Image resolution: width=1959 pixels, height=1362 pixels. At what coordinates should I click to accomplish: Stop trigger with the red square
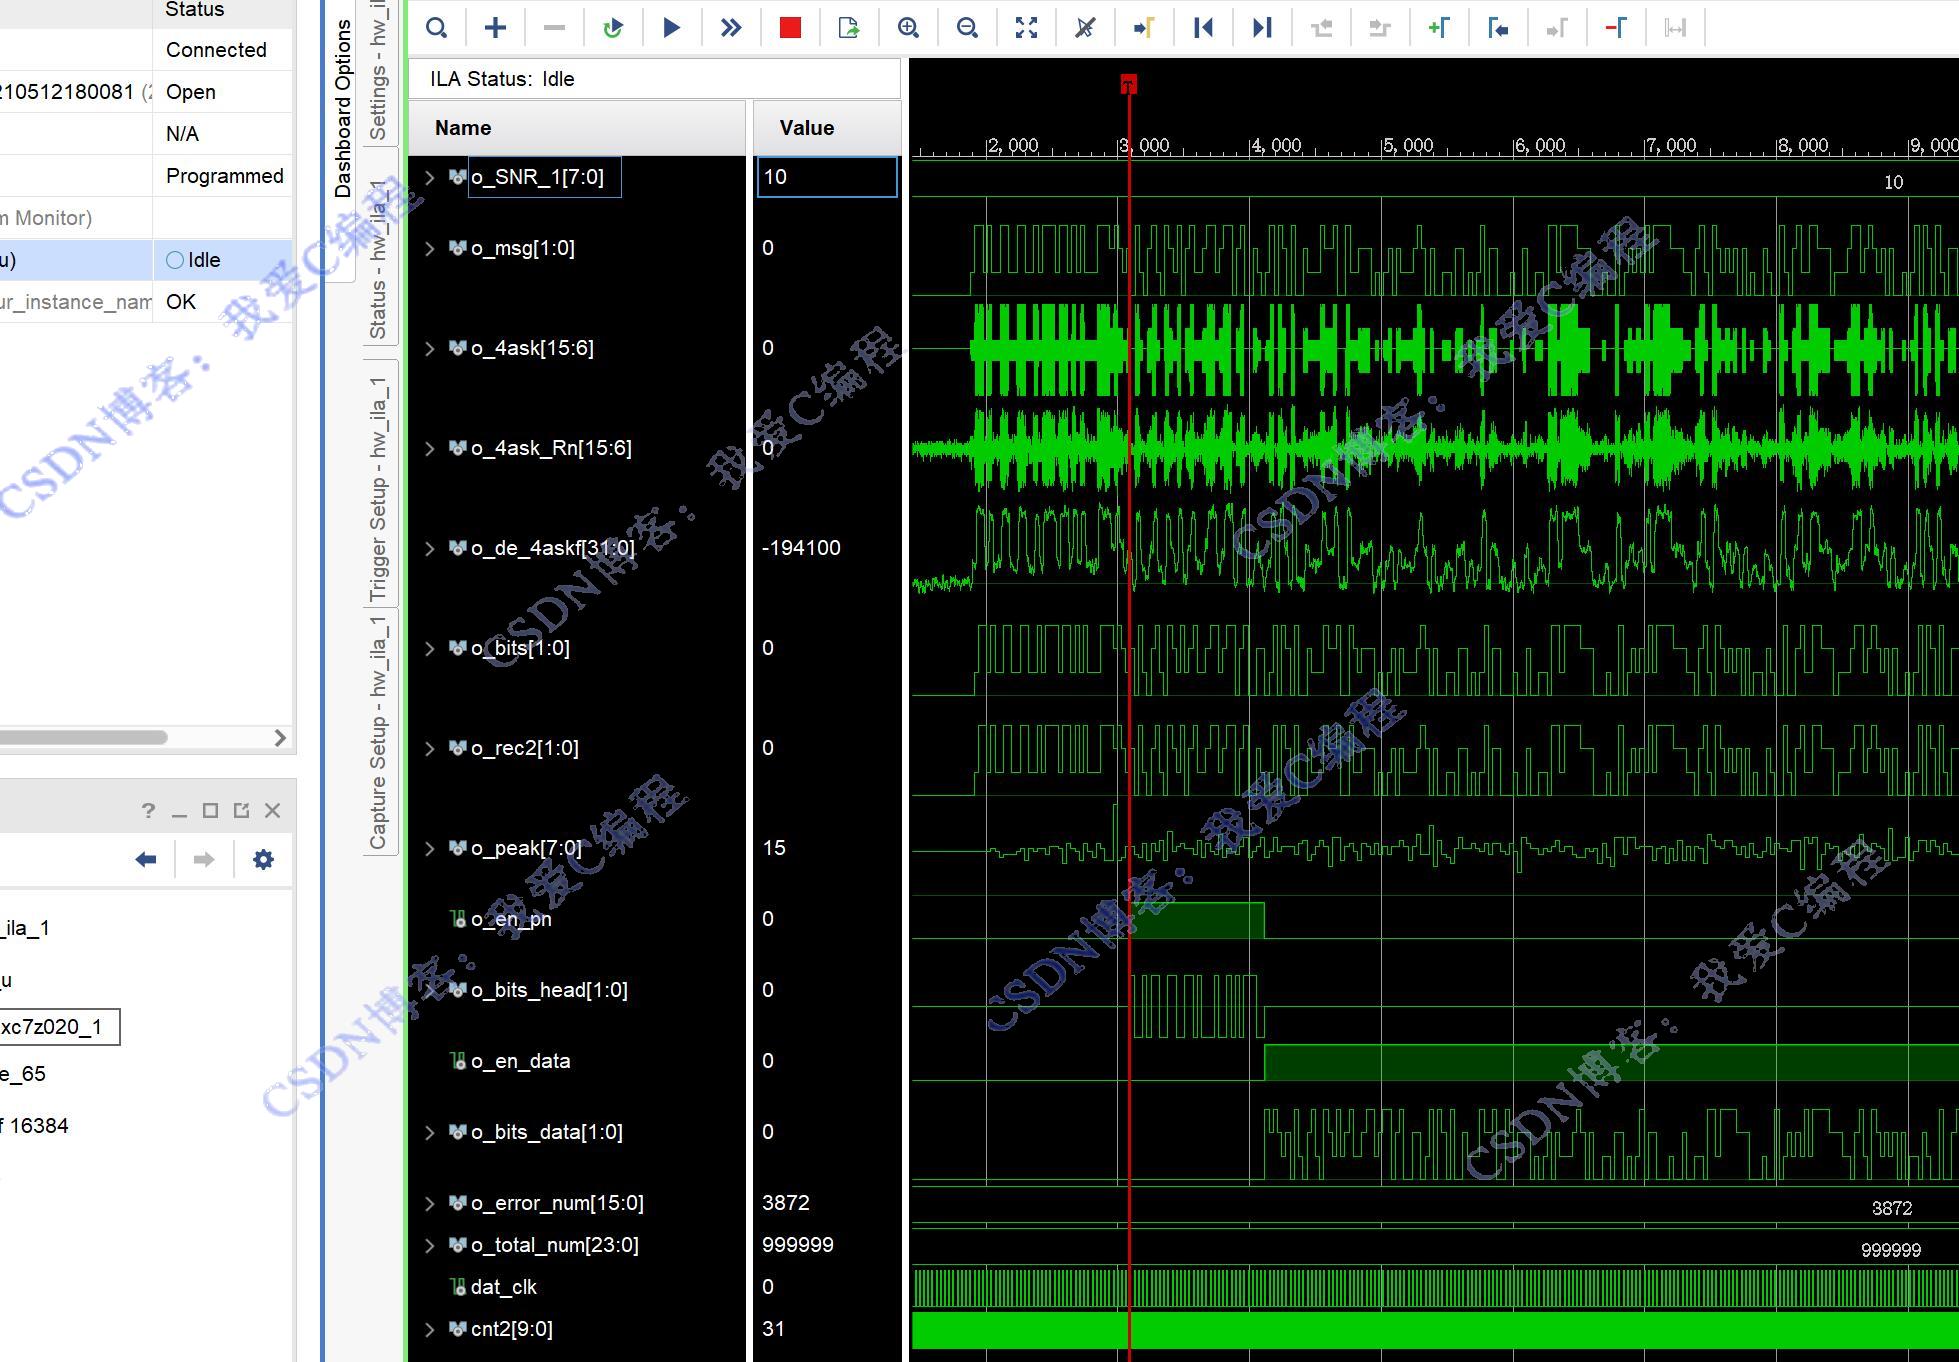790,27
